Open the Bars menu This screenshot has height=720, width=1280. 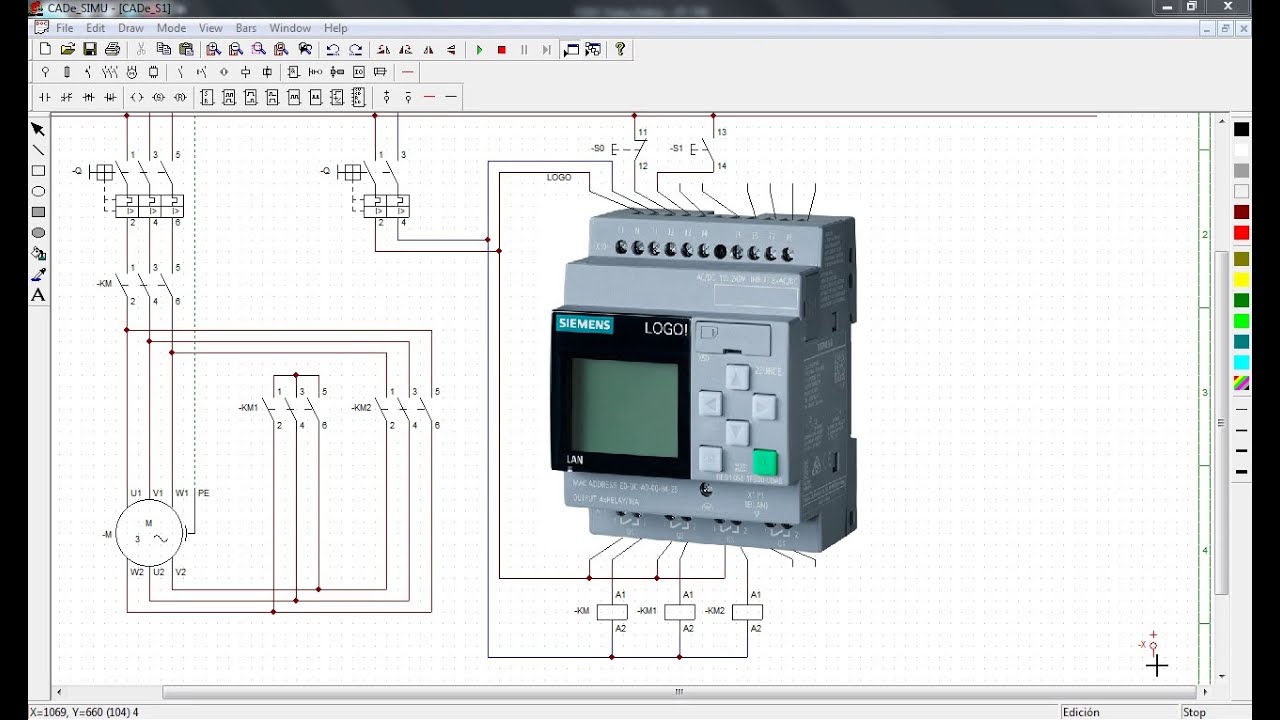coord(246,28)
